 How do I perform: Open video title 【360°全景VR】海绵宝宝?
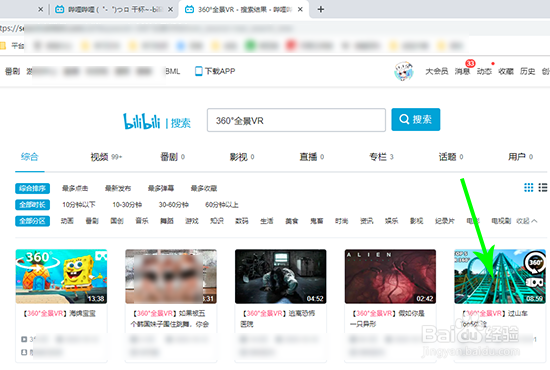(59, 314)
